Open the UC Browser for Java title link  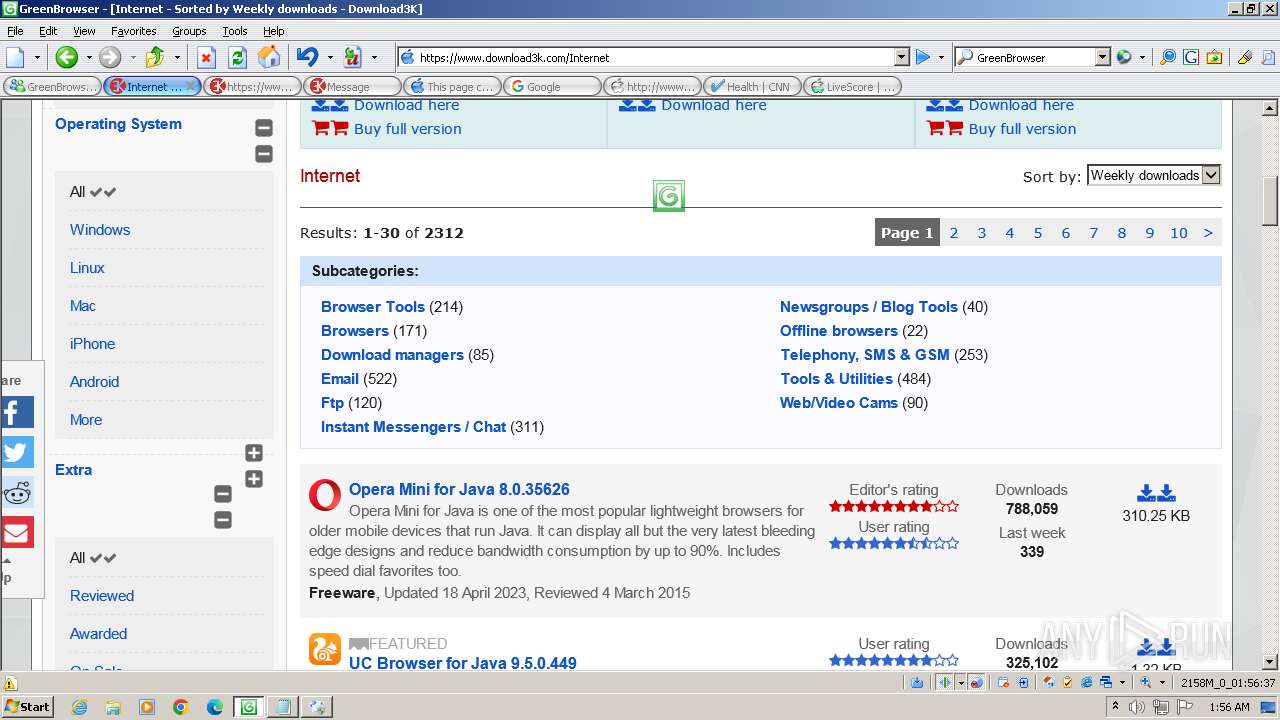(x=463, y=663)
